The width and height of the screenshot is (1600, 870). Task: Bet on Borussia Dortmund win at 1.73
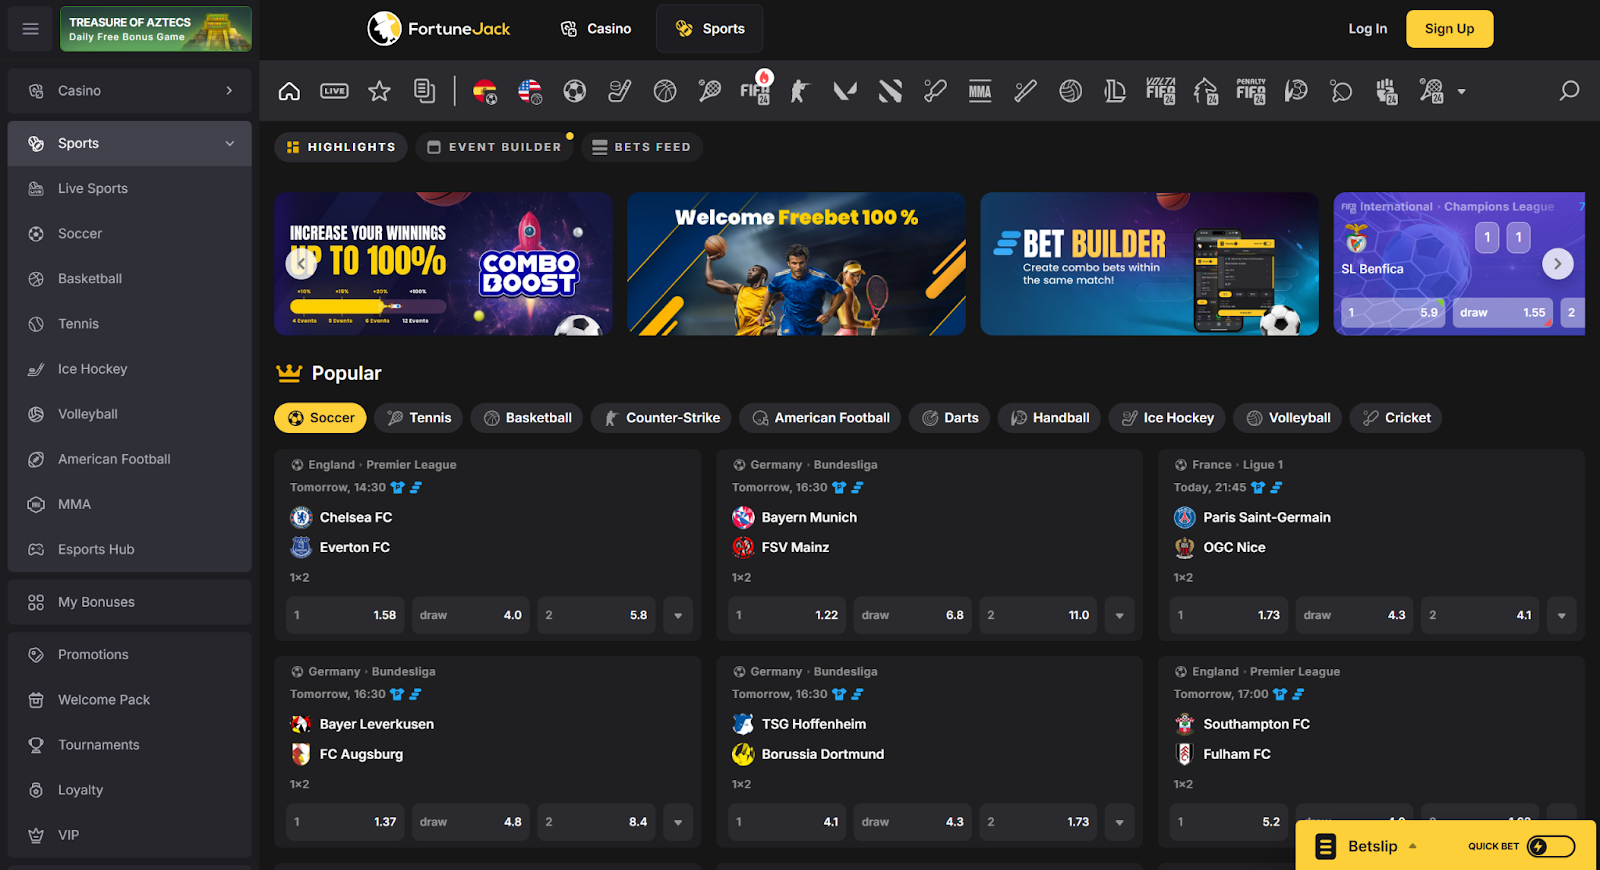(x=1038, y=822)
